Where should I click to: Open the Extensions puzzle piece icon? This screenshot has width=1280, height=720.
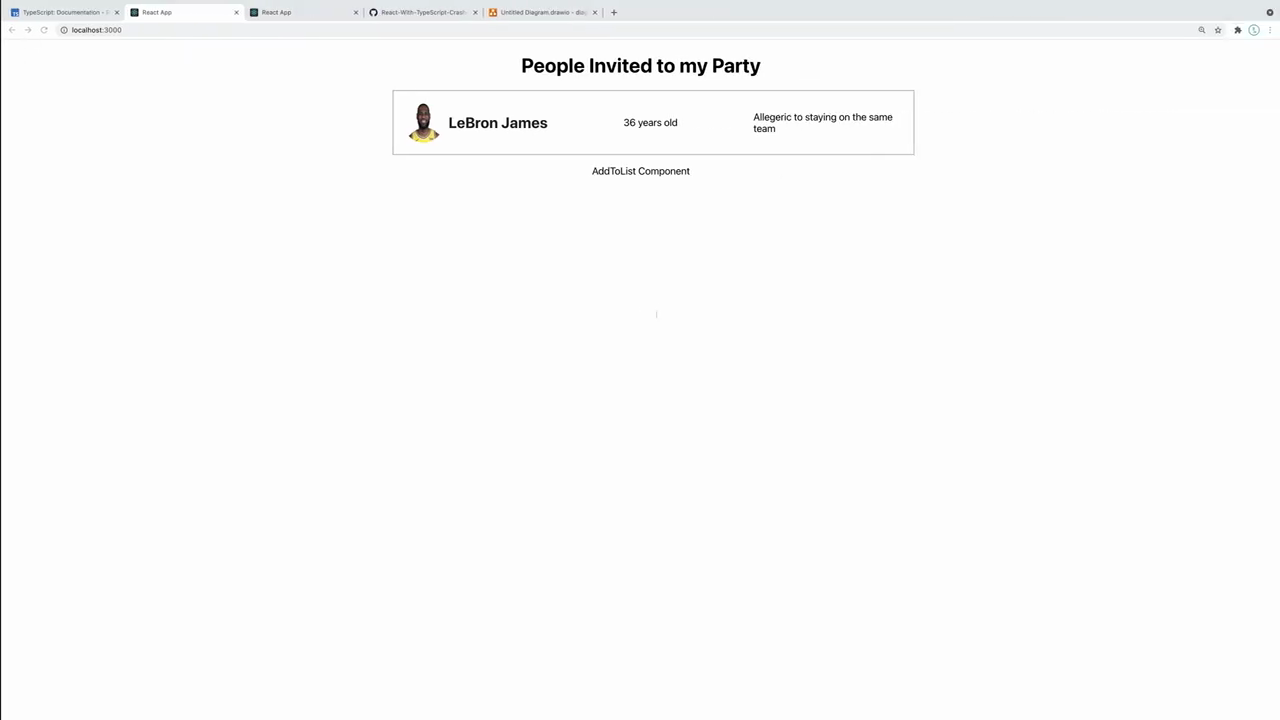1238,30
